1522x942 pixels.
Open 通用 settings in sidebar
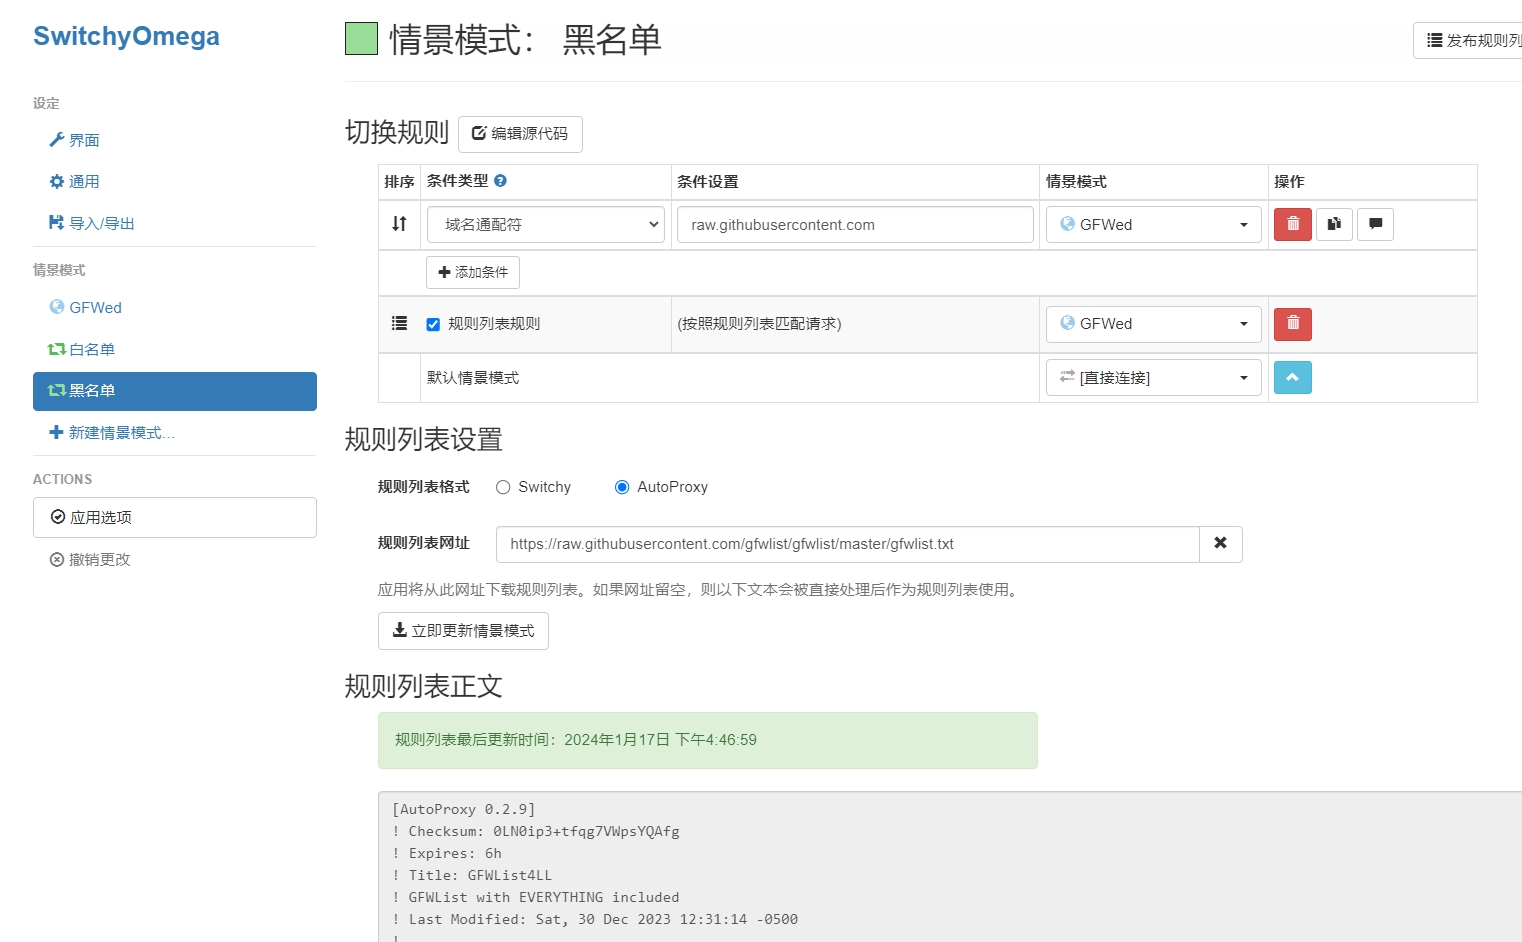click(x=74, y=181)
